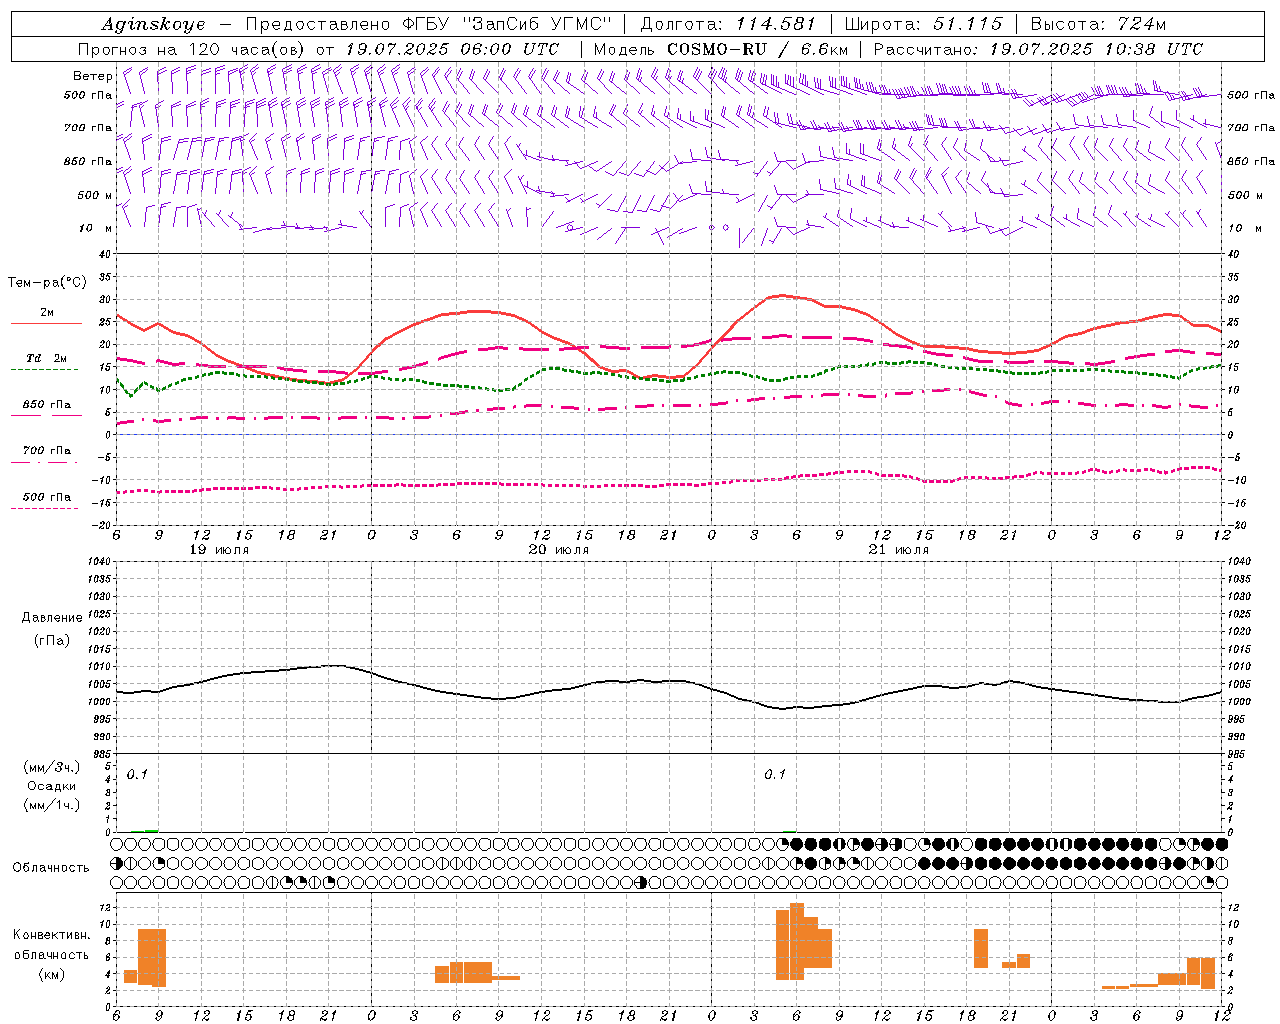Click the latitude value "Широта: 51.115"

tap(924, 24)
